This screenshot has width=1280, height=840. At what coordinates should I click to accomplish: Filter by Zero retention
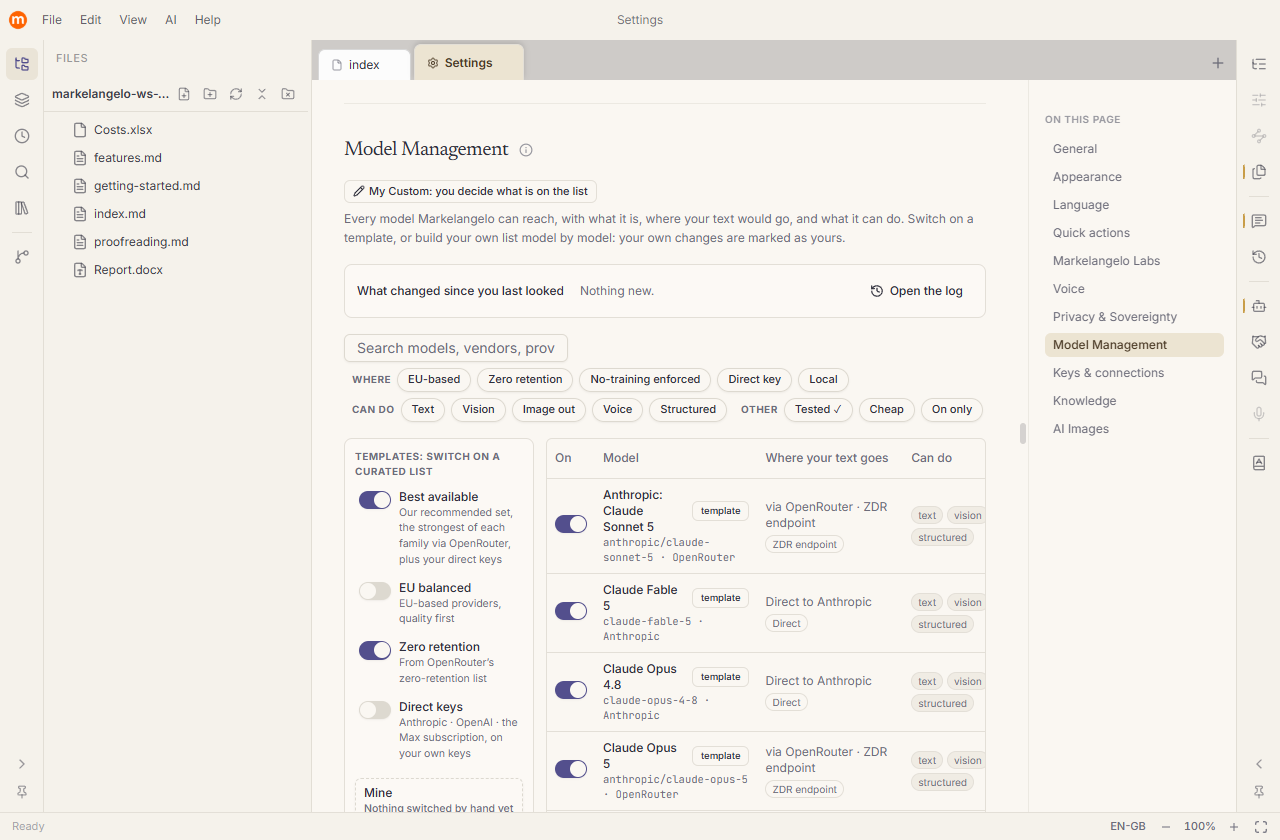(526, 380)
